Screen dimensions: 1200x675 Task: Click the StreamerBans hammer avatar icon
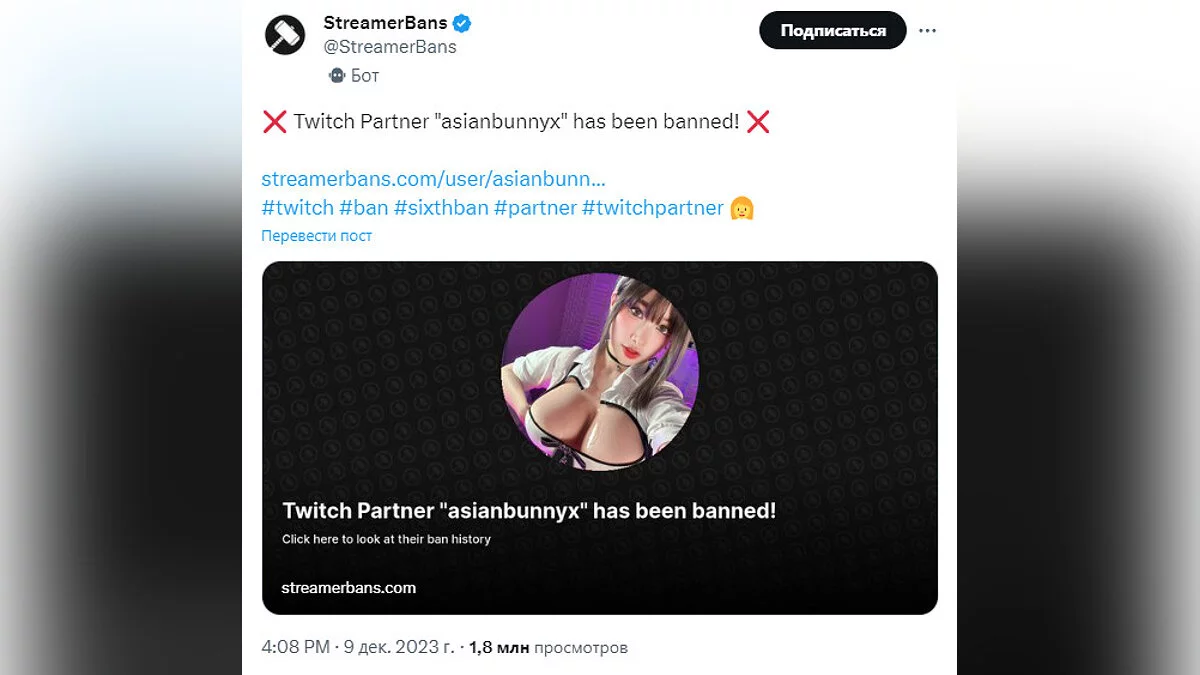point(284,35)
